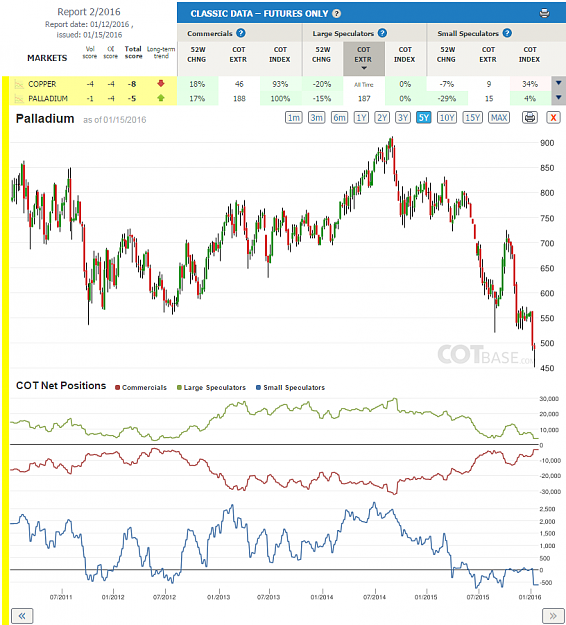Open the help icon beside Small Speculators

pos(507,33)
